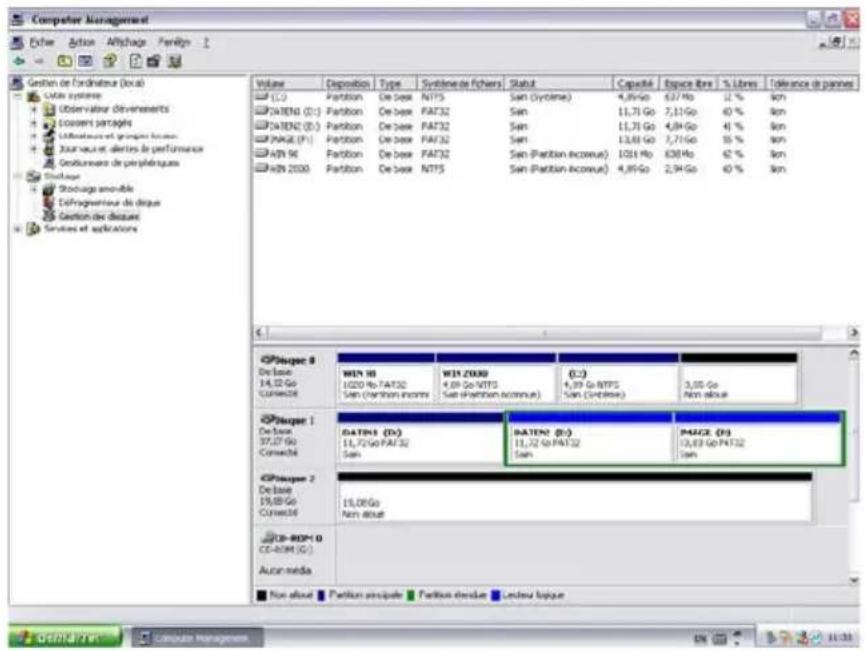Click the Journaux et alertes de performance icon
The height and width of the screenshot is (651, 865).
point(50,149)
